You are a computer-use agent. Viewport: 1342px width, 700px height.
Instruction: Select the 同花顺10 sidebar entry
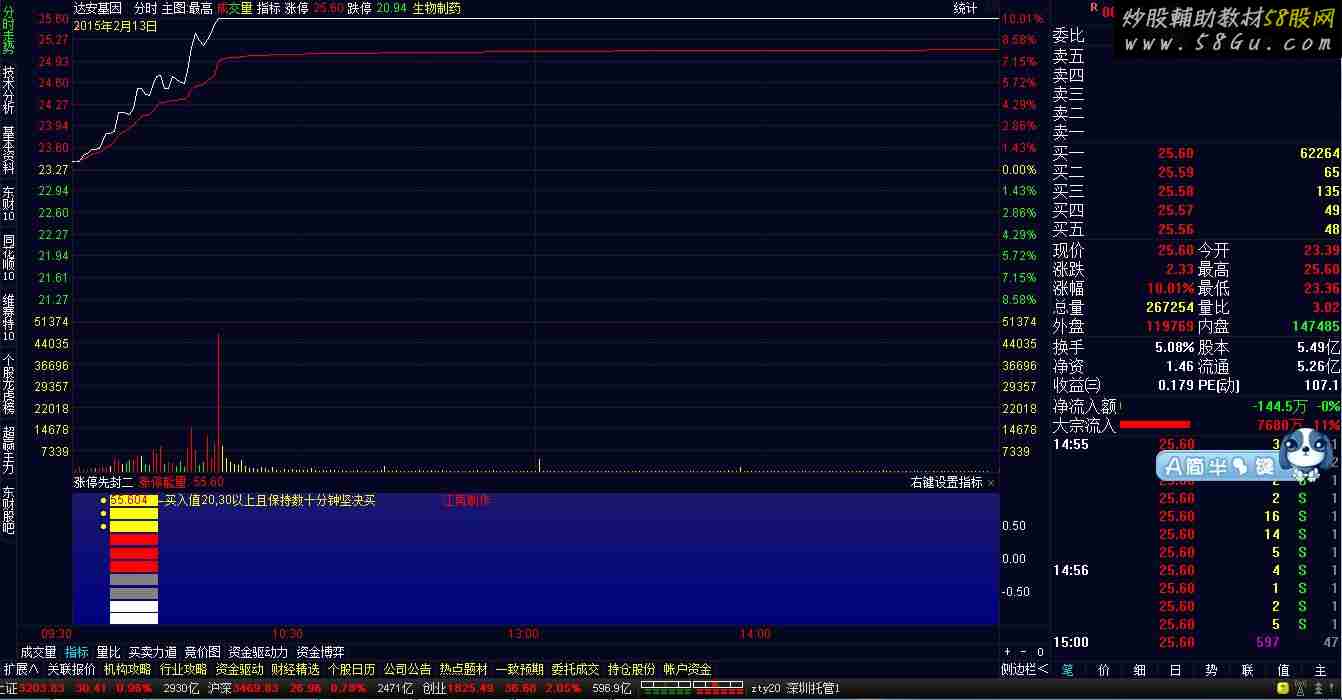8,258
